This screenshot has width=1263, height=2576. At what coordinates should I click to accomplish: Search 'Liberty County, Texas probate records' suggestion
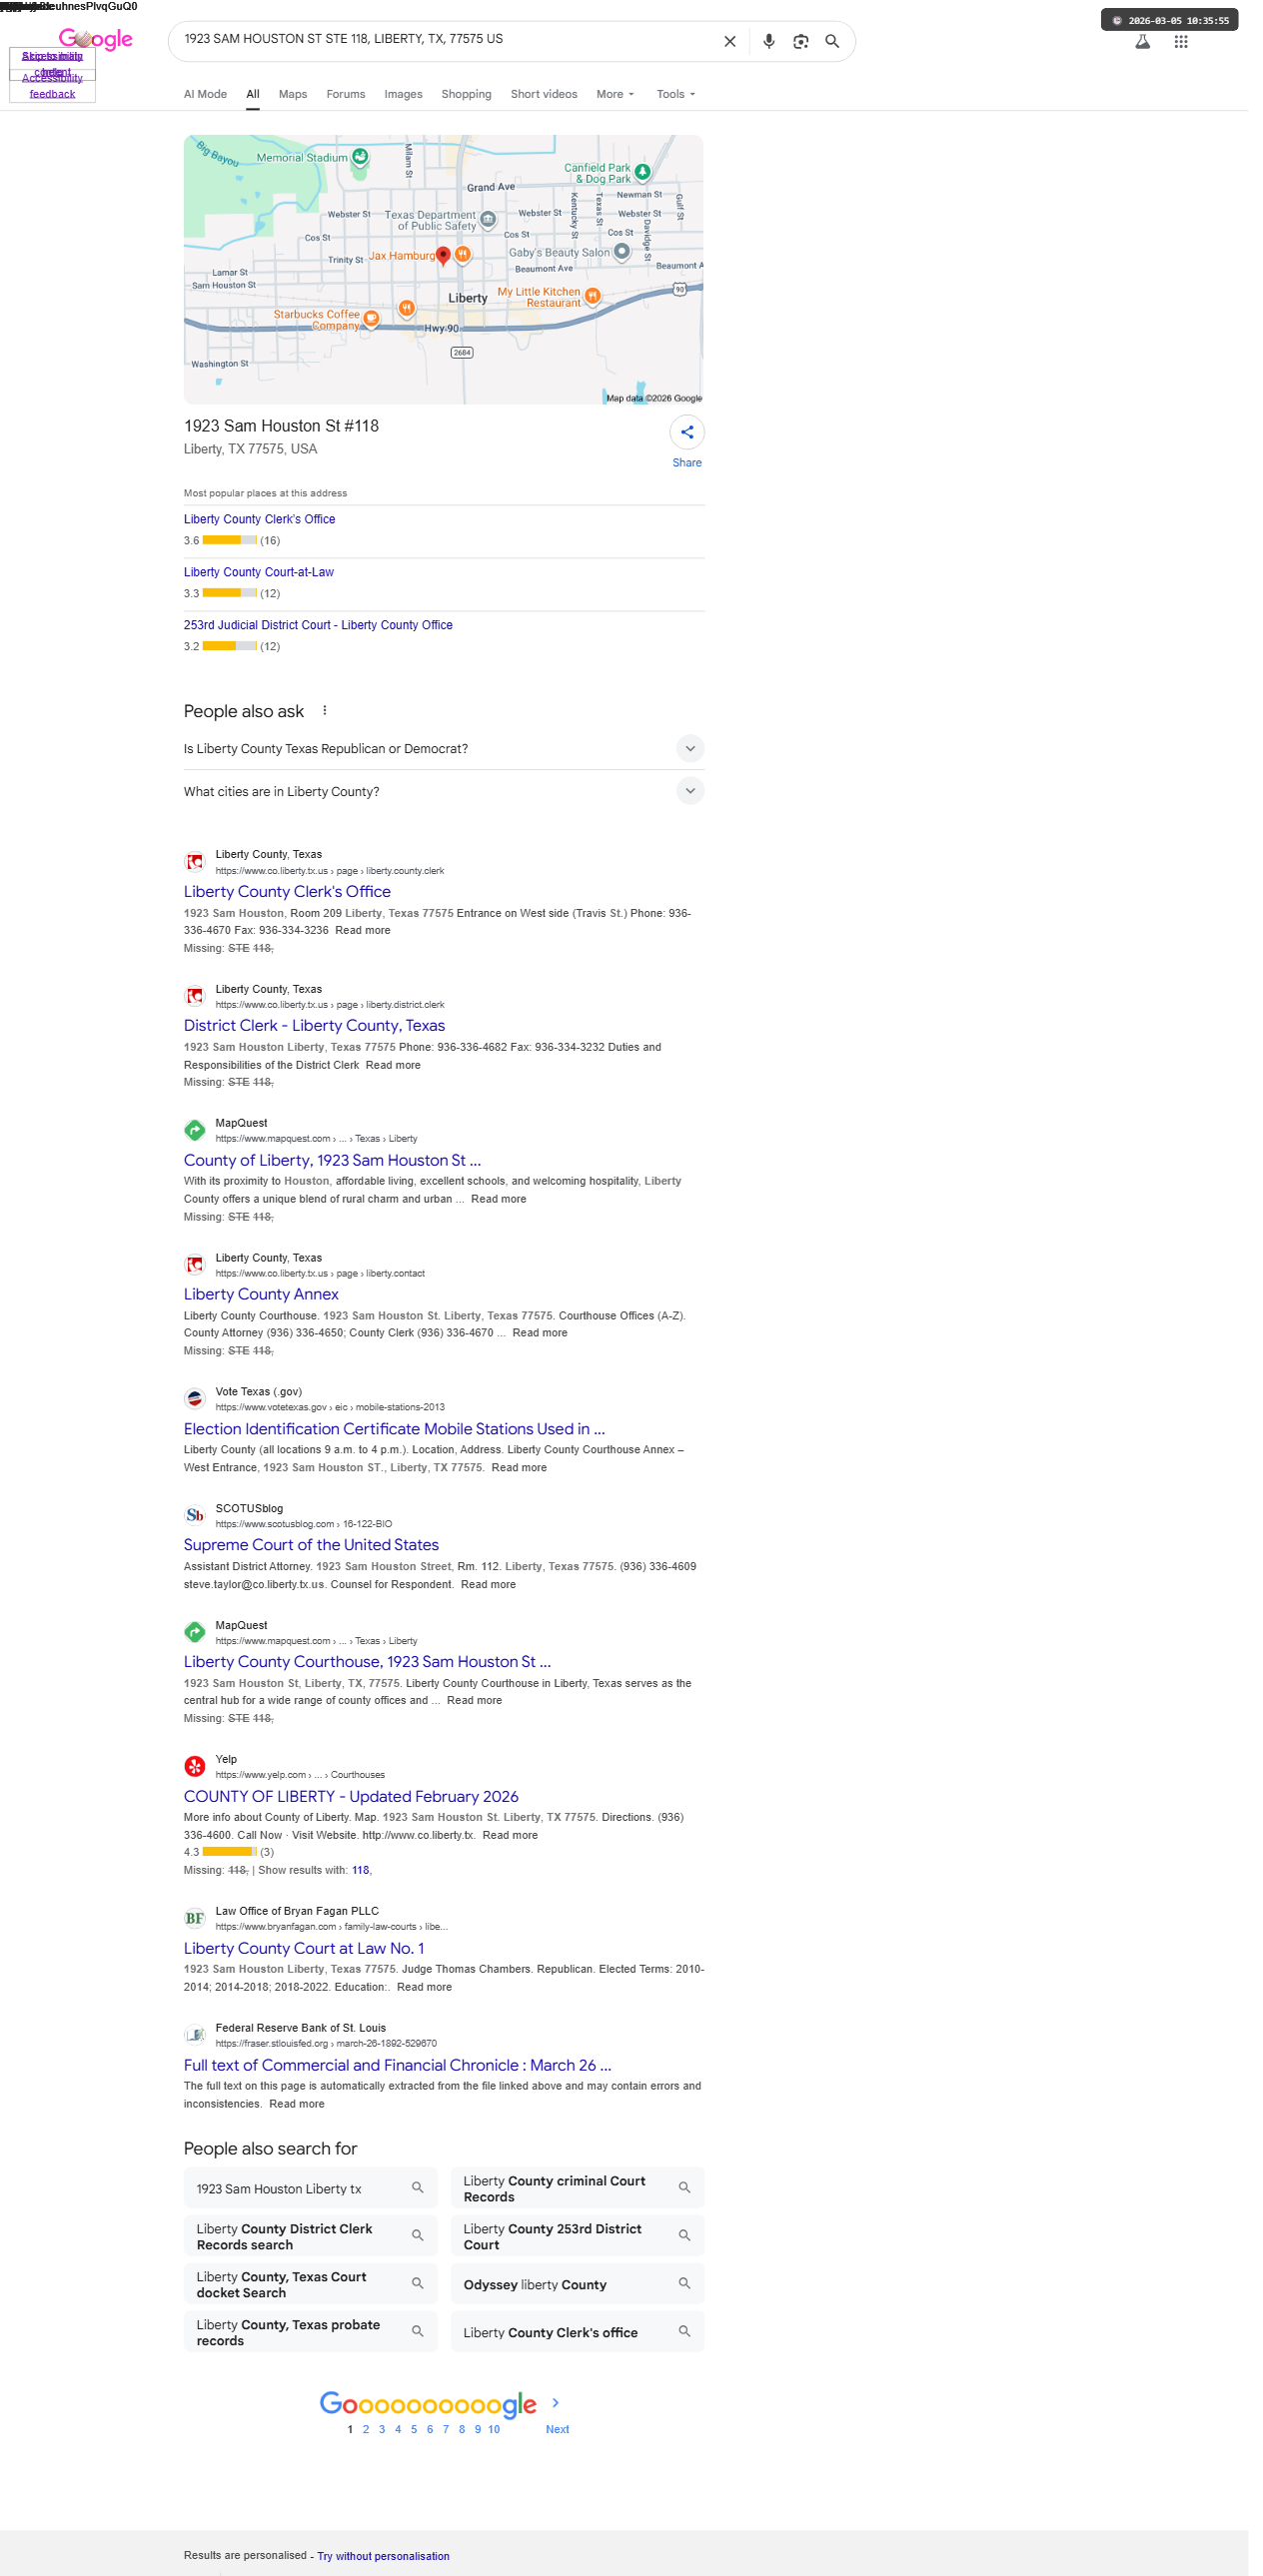coord(310,2332)
